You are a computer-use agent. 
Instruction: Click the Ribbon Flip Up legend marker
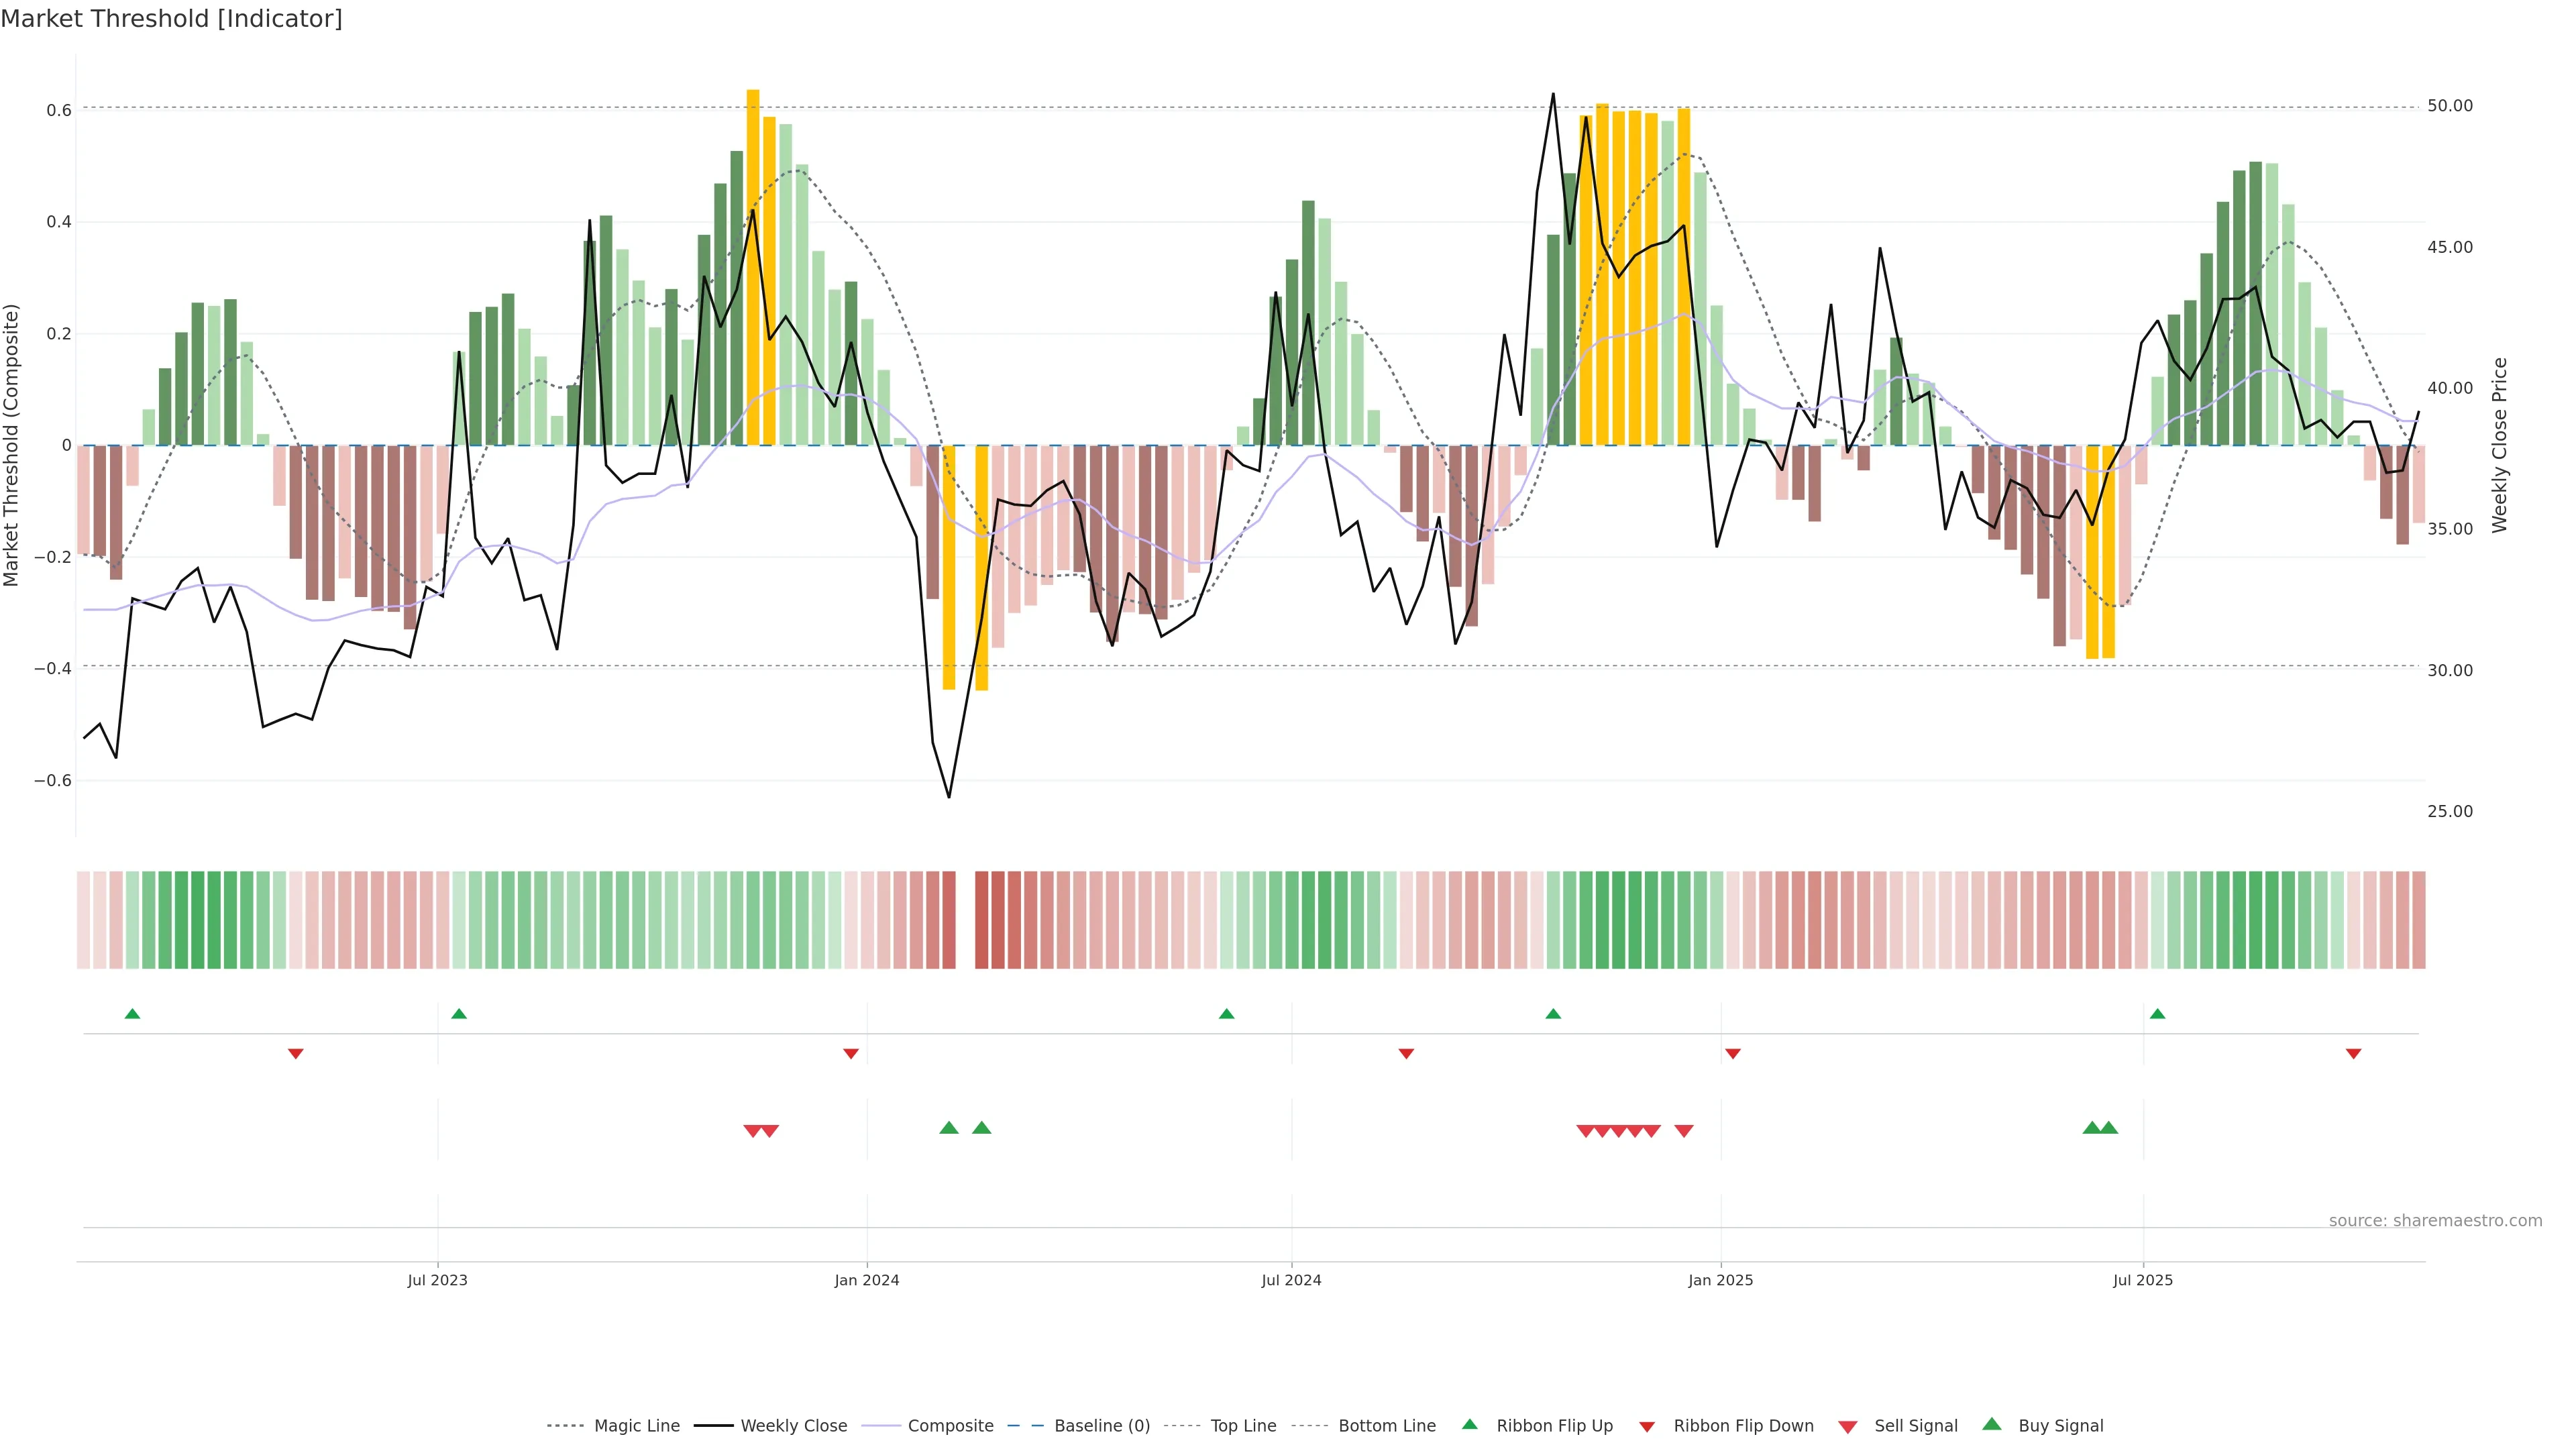coord(1469,1424)
